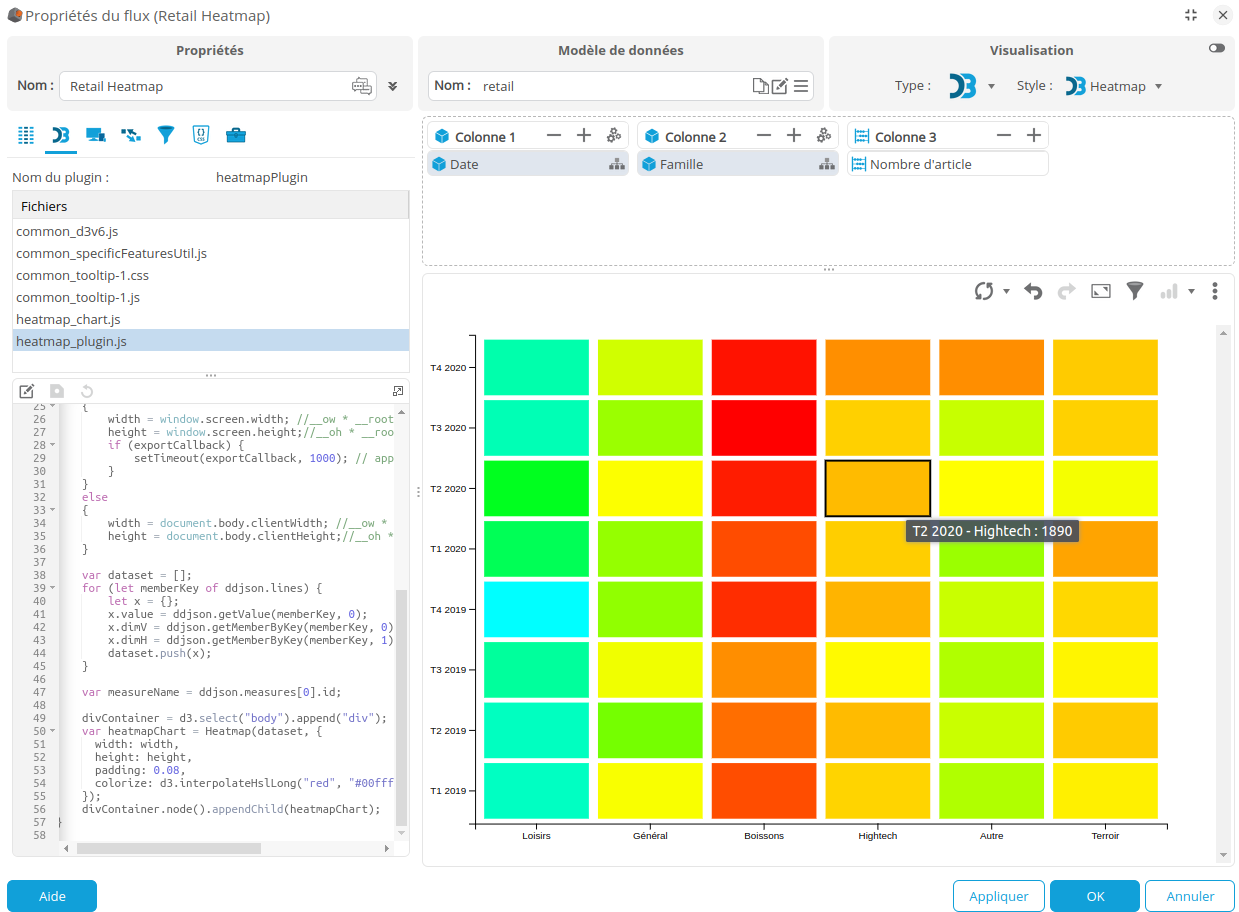Click the Appliquer button

tap(998, 896)
